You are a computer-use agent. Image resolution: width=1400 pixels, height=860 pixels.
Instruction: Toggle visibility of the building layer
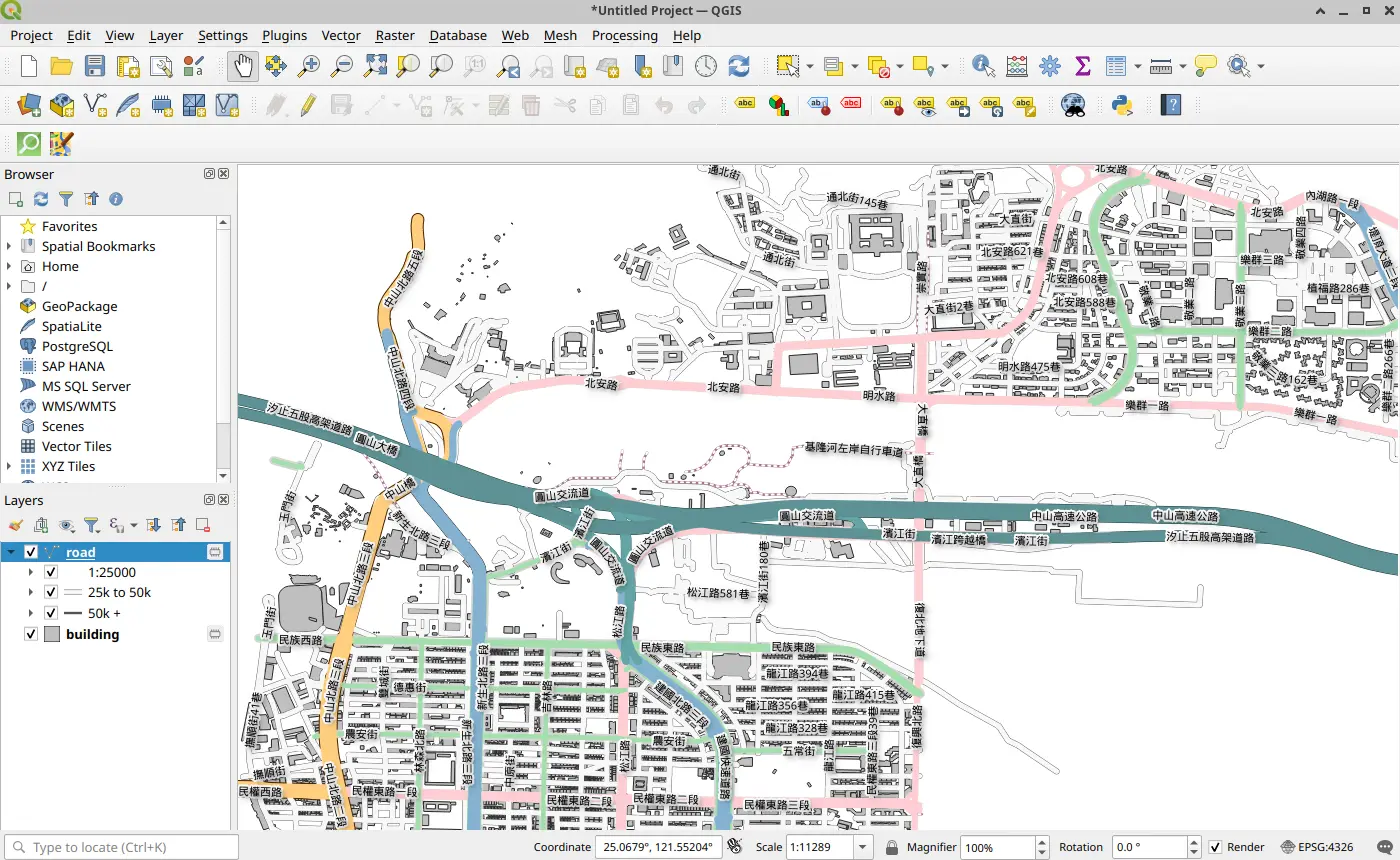pyautogui.click(x=31, y=634)
